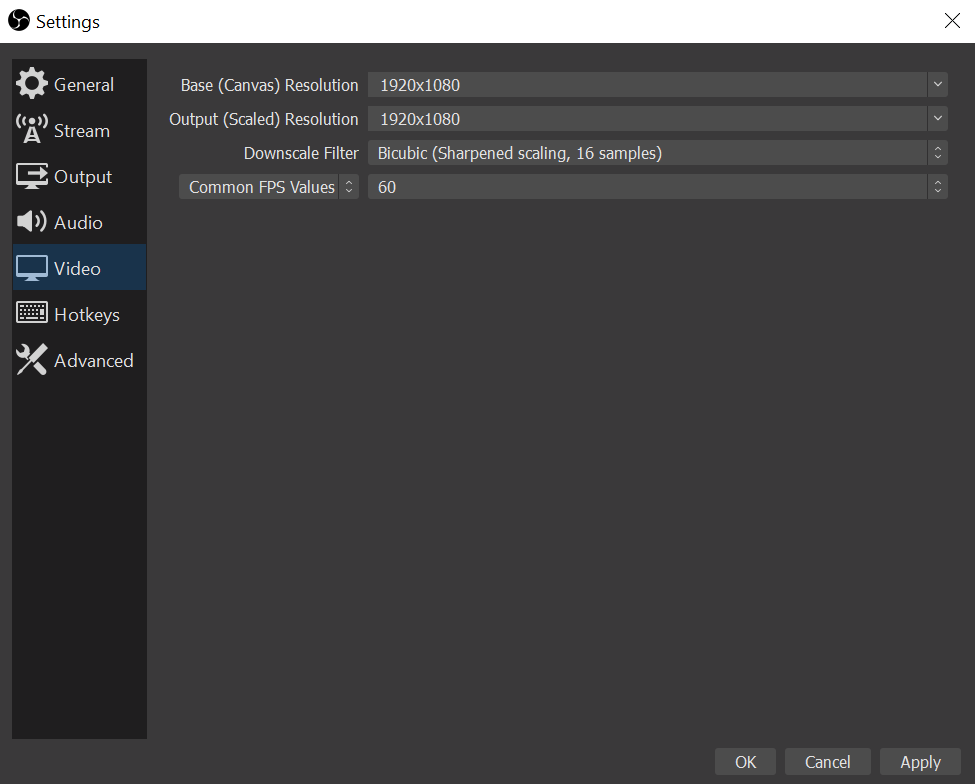Open the FPS value dropdown showing 60
The height and width of the screenshot is (784, 975).
657,187
